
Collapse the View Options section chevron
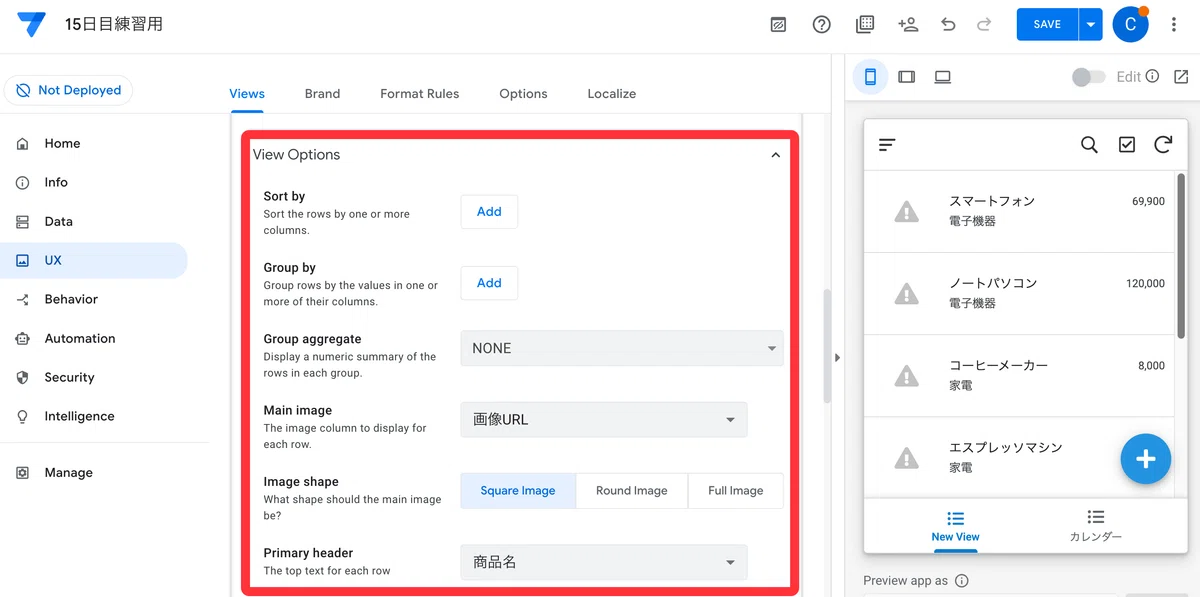pos(775,155)
